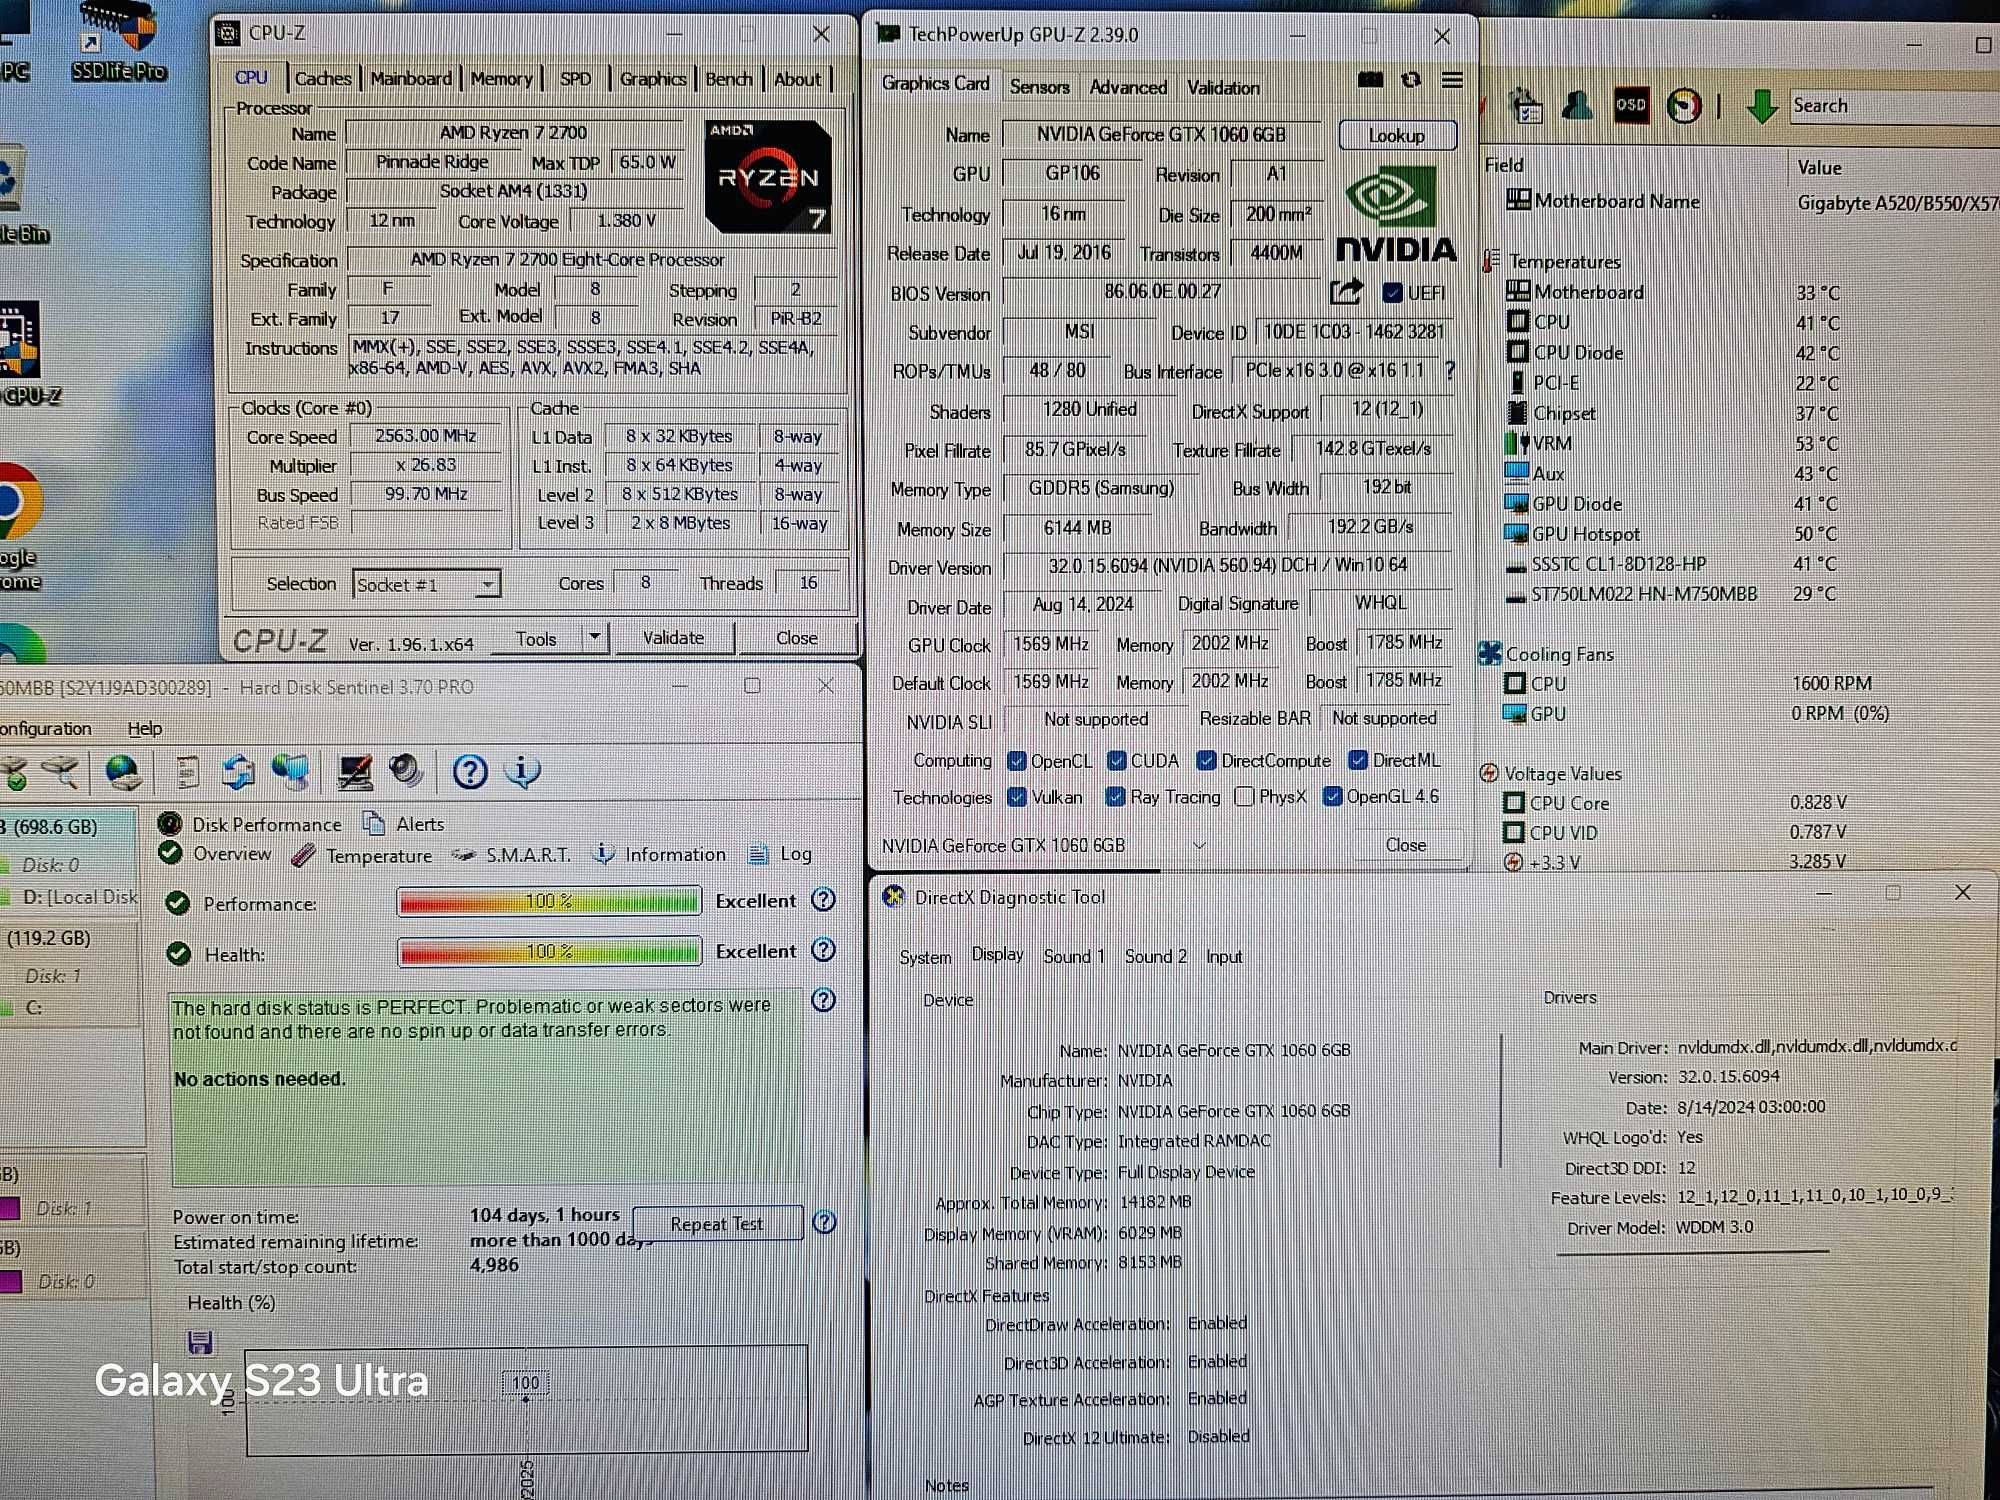The image size is (2000, 1500).
Task: Open Sensors tab in GPU-Z
Action: pyautogui.click(x=1039, y=87)
